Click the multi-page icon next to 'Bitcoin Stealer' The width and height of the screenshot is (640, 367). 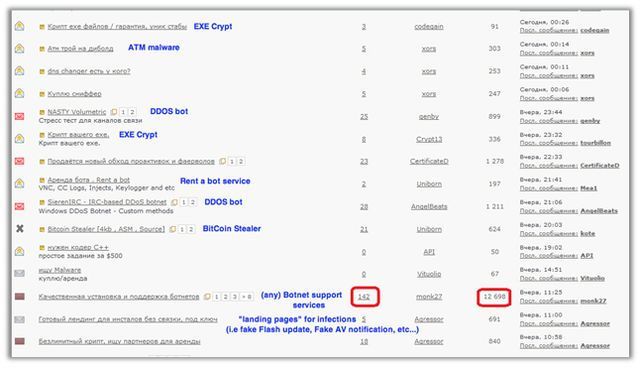[x=173, y=229]
